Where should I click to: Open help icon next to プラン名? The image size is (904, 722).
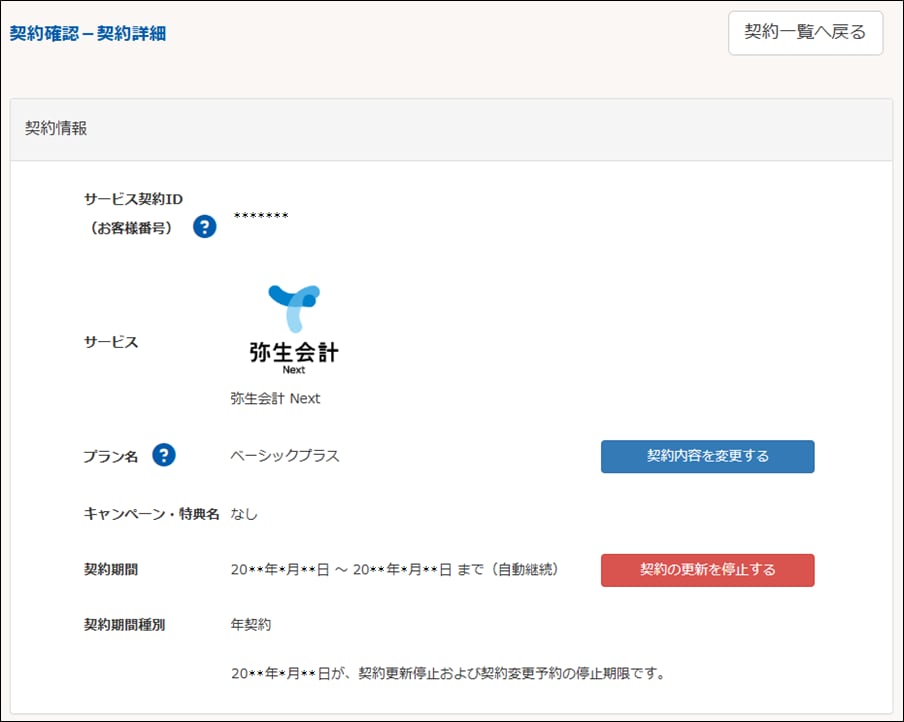tap(164, 455)
